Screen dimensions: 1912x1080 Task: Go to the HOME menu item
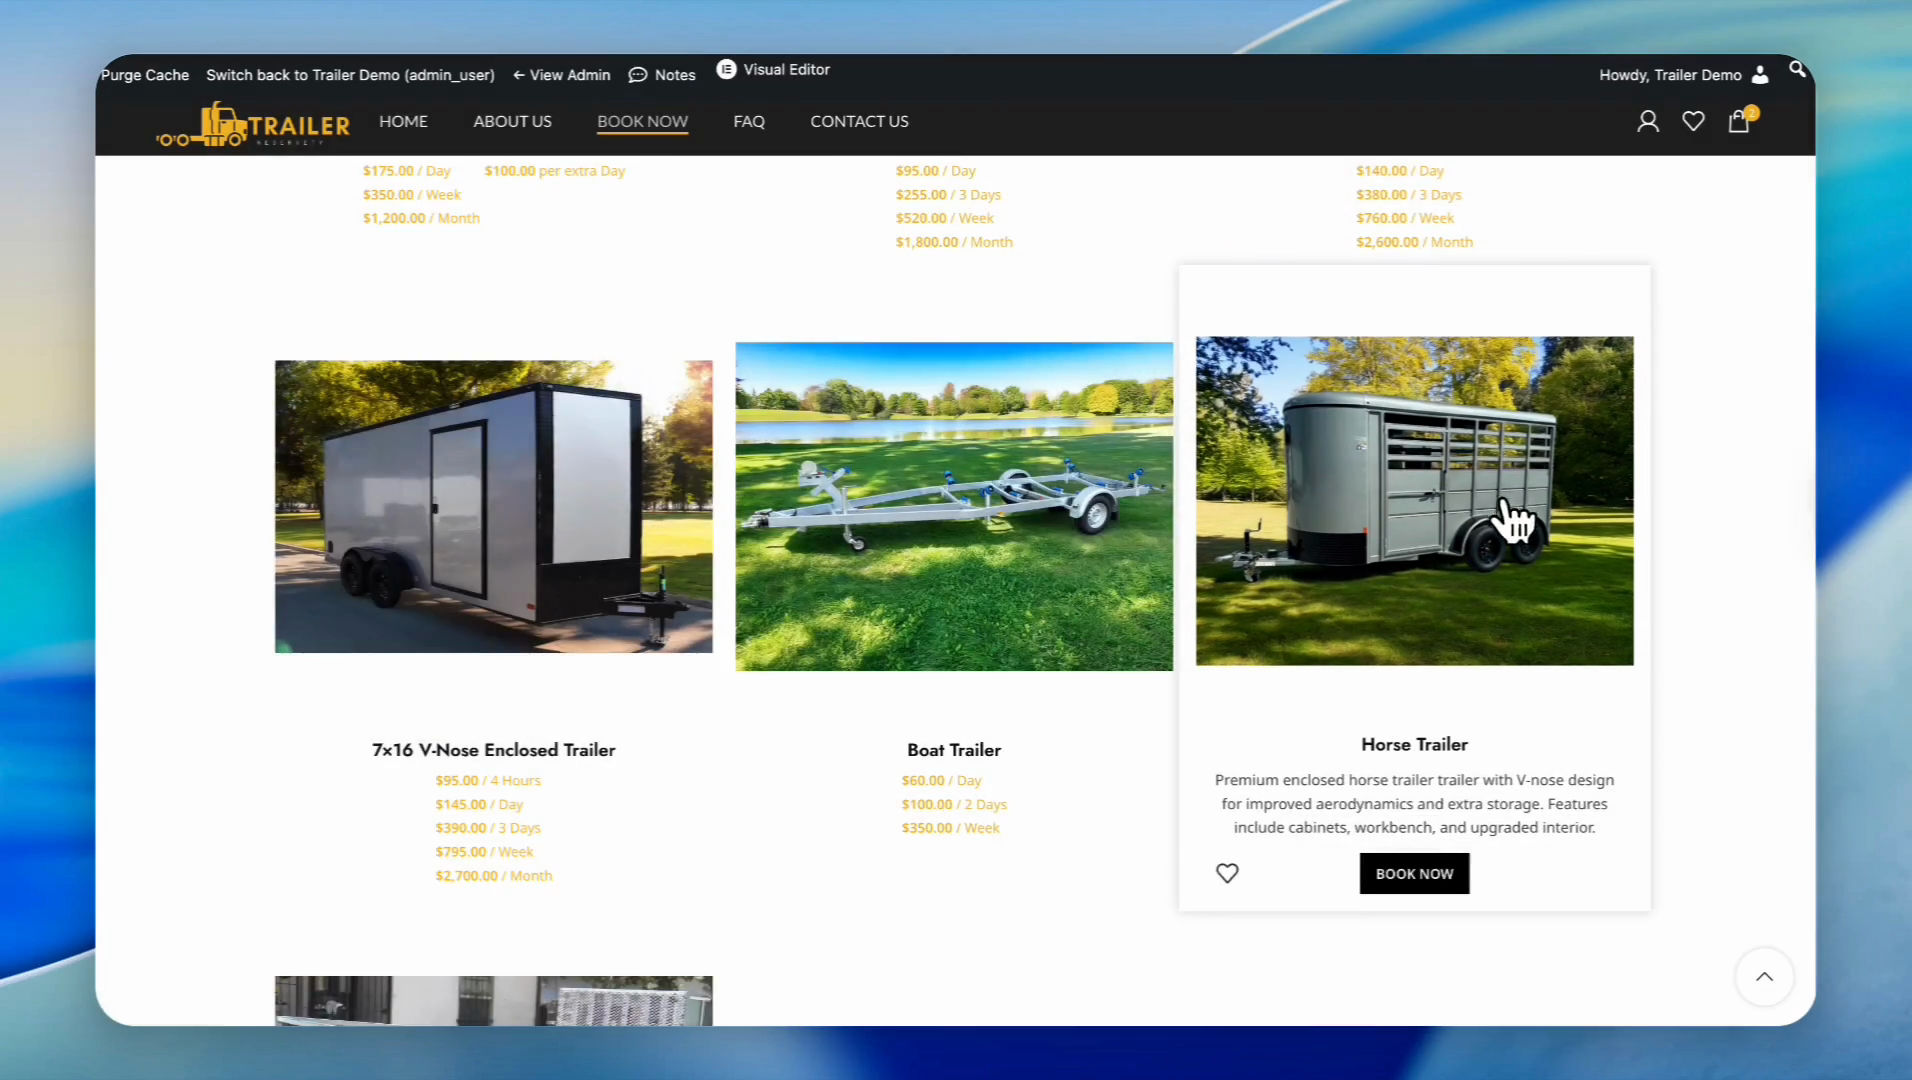403,122
